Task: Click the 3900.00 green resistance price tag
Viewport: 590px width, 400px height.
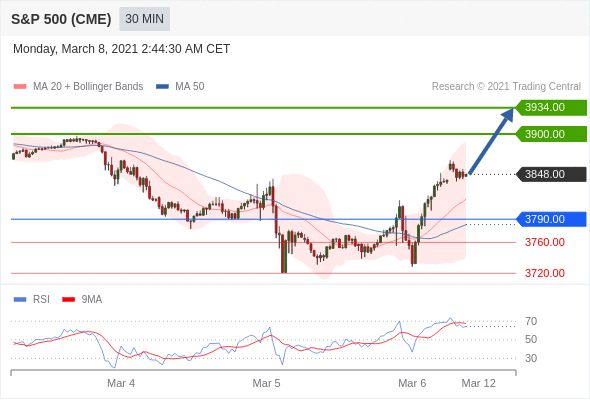Action: point(551,134)
